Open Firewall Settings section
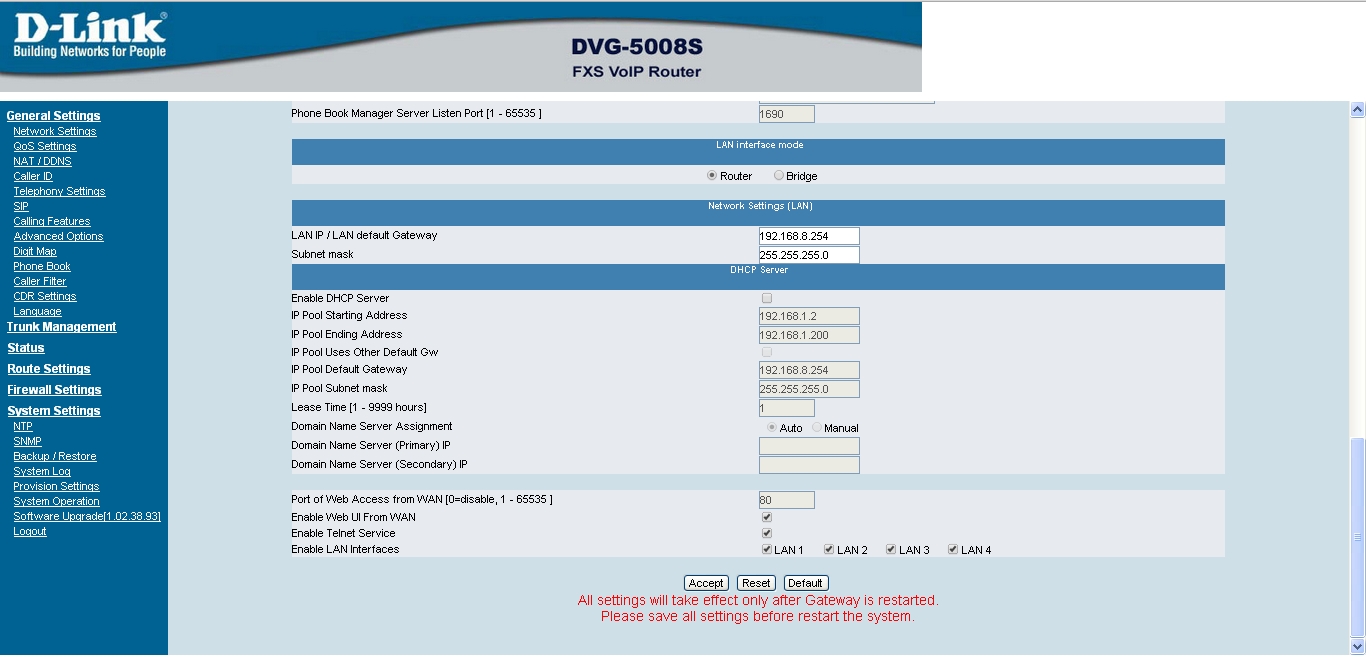1366x657 pixels. pyautogui.click(x=54, y=390)
